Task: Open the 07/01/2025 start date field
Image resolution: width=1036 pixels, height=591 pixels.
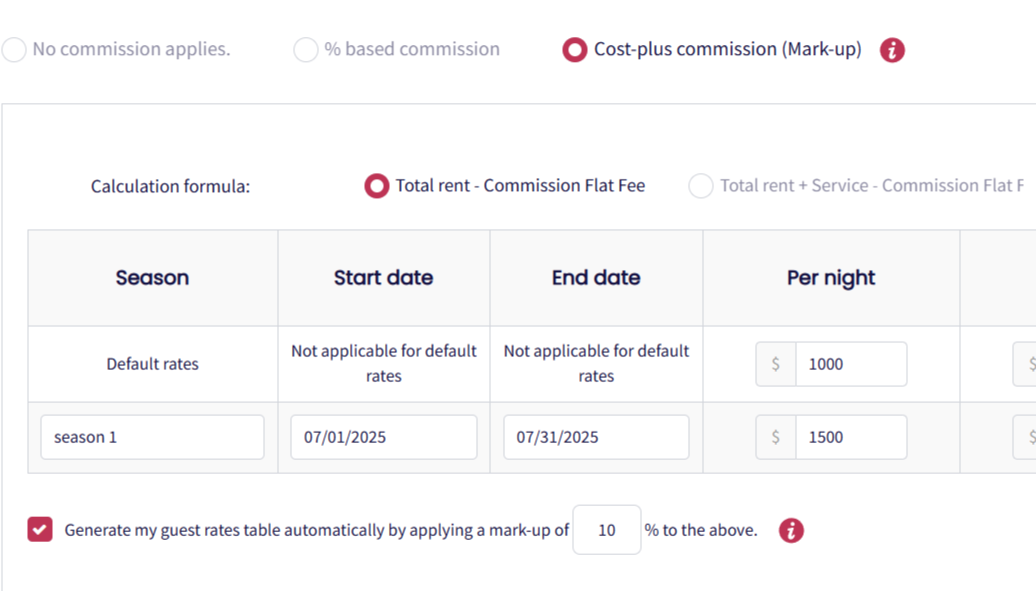Action: point(383,437)
